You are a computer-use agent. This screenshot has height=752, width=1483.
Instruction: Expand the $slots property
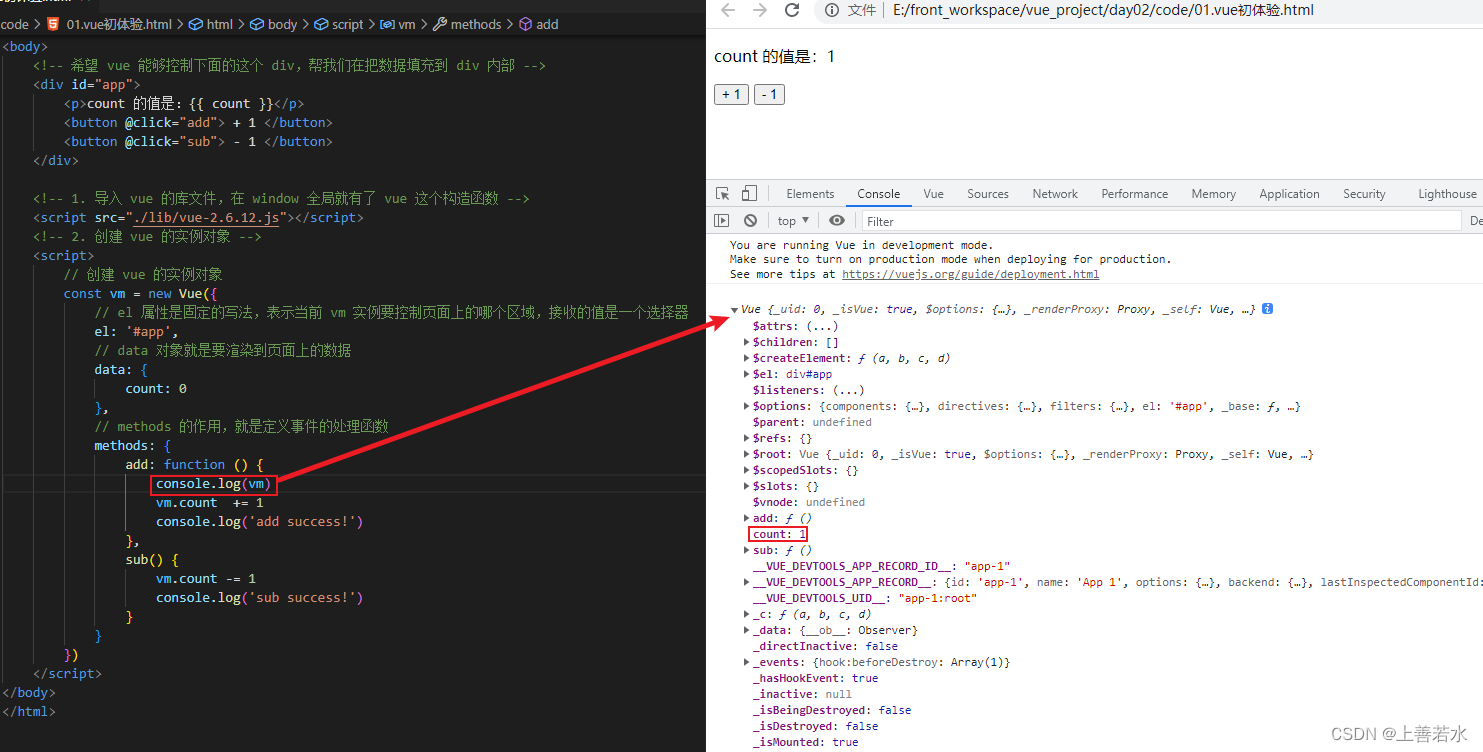pos(747,486)
